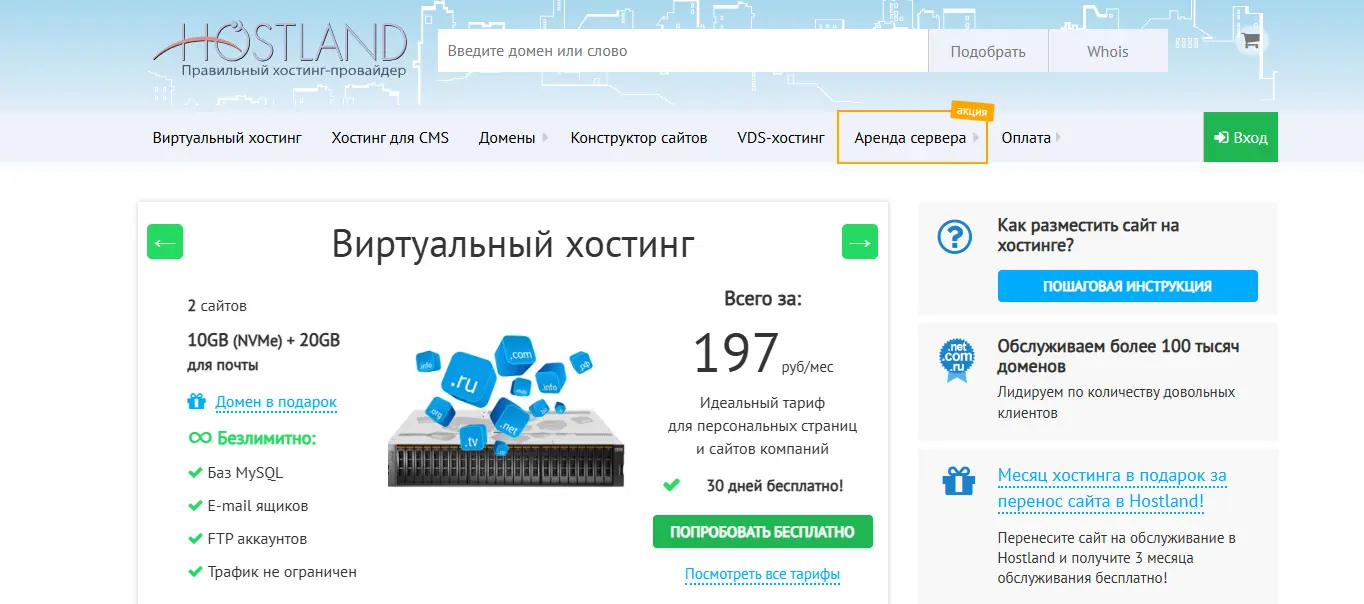
Task: Click the checkmark next to Баз MySQL
Action: coord(195,473)
